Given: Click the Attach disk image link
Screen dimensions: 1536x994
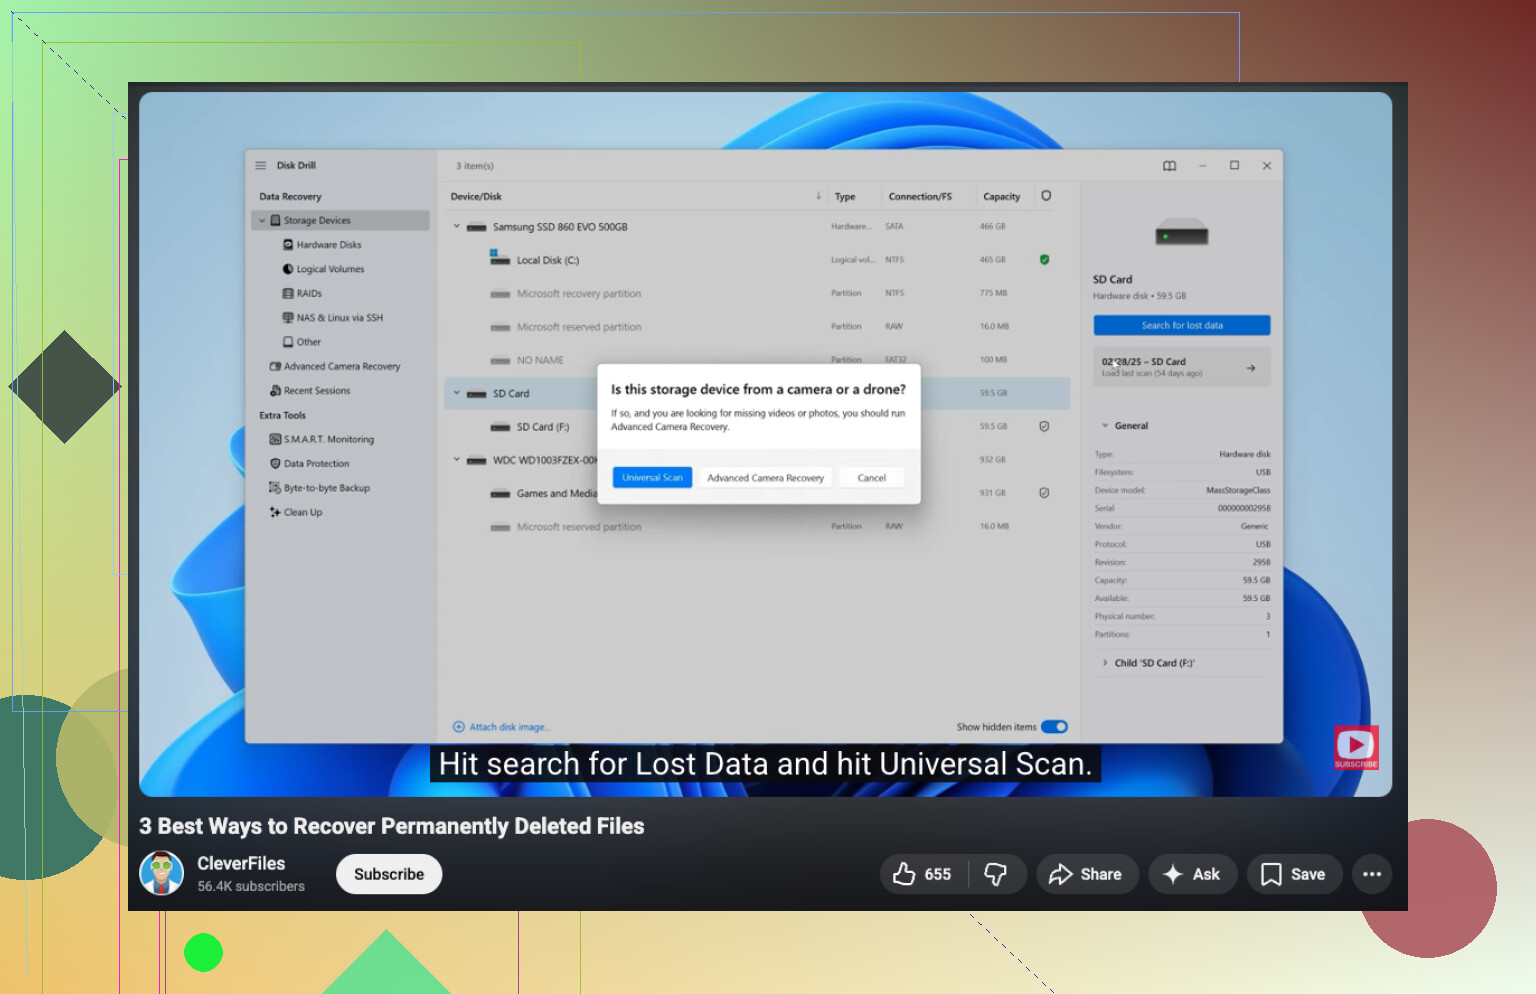Looking at the screenshot, I should [x=501, y=727].
